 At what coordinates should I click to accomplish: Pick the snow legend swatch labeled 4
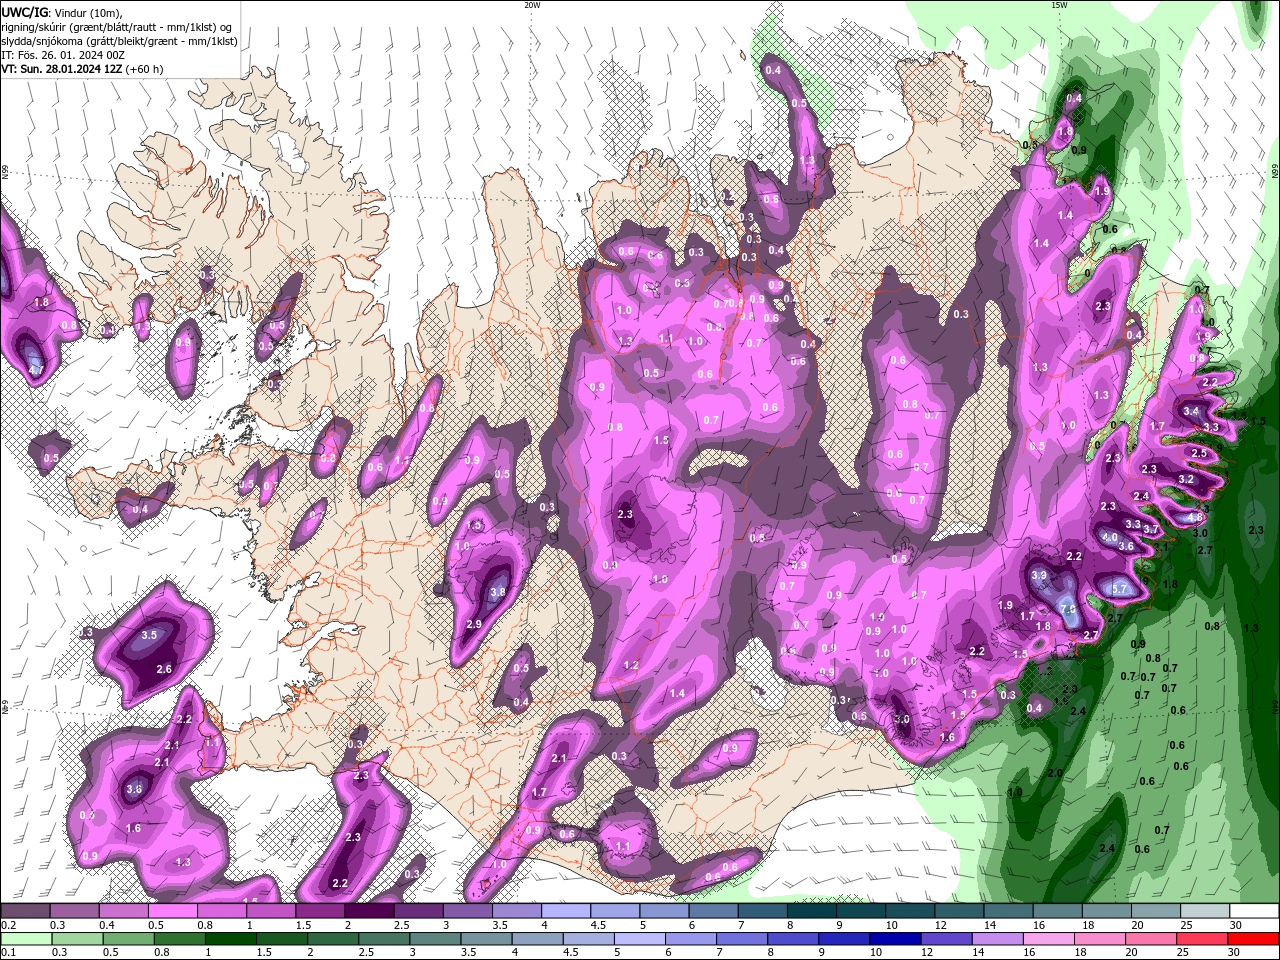click(x=565, y=911)
